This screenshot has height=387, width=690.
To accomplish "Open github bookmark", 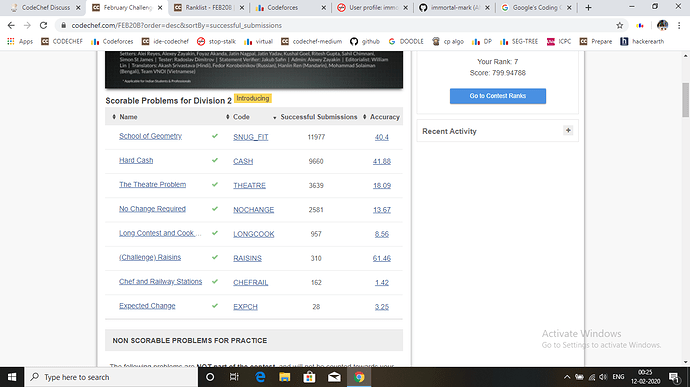I will (x=365, y=41).
